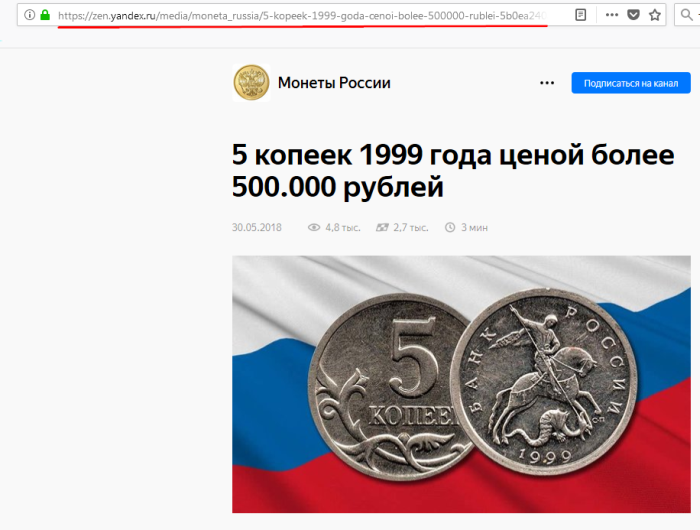700x530 pixels.
Task: Click the URL address field
Action: 302,16
